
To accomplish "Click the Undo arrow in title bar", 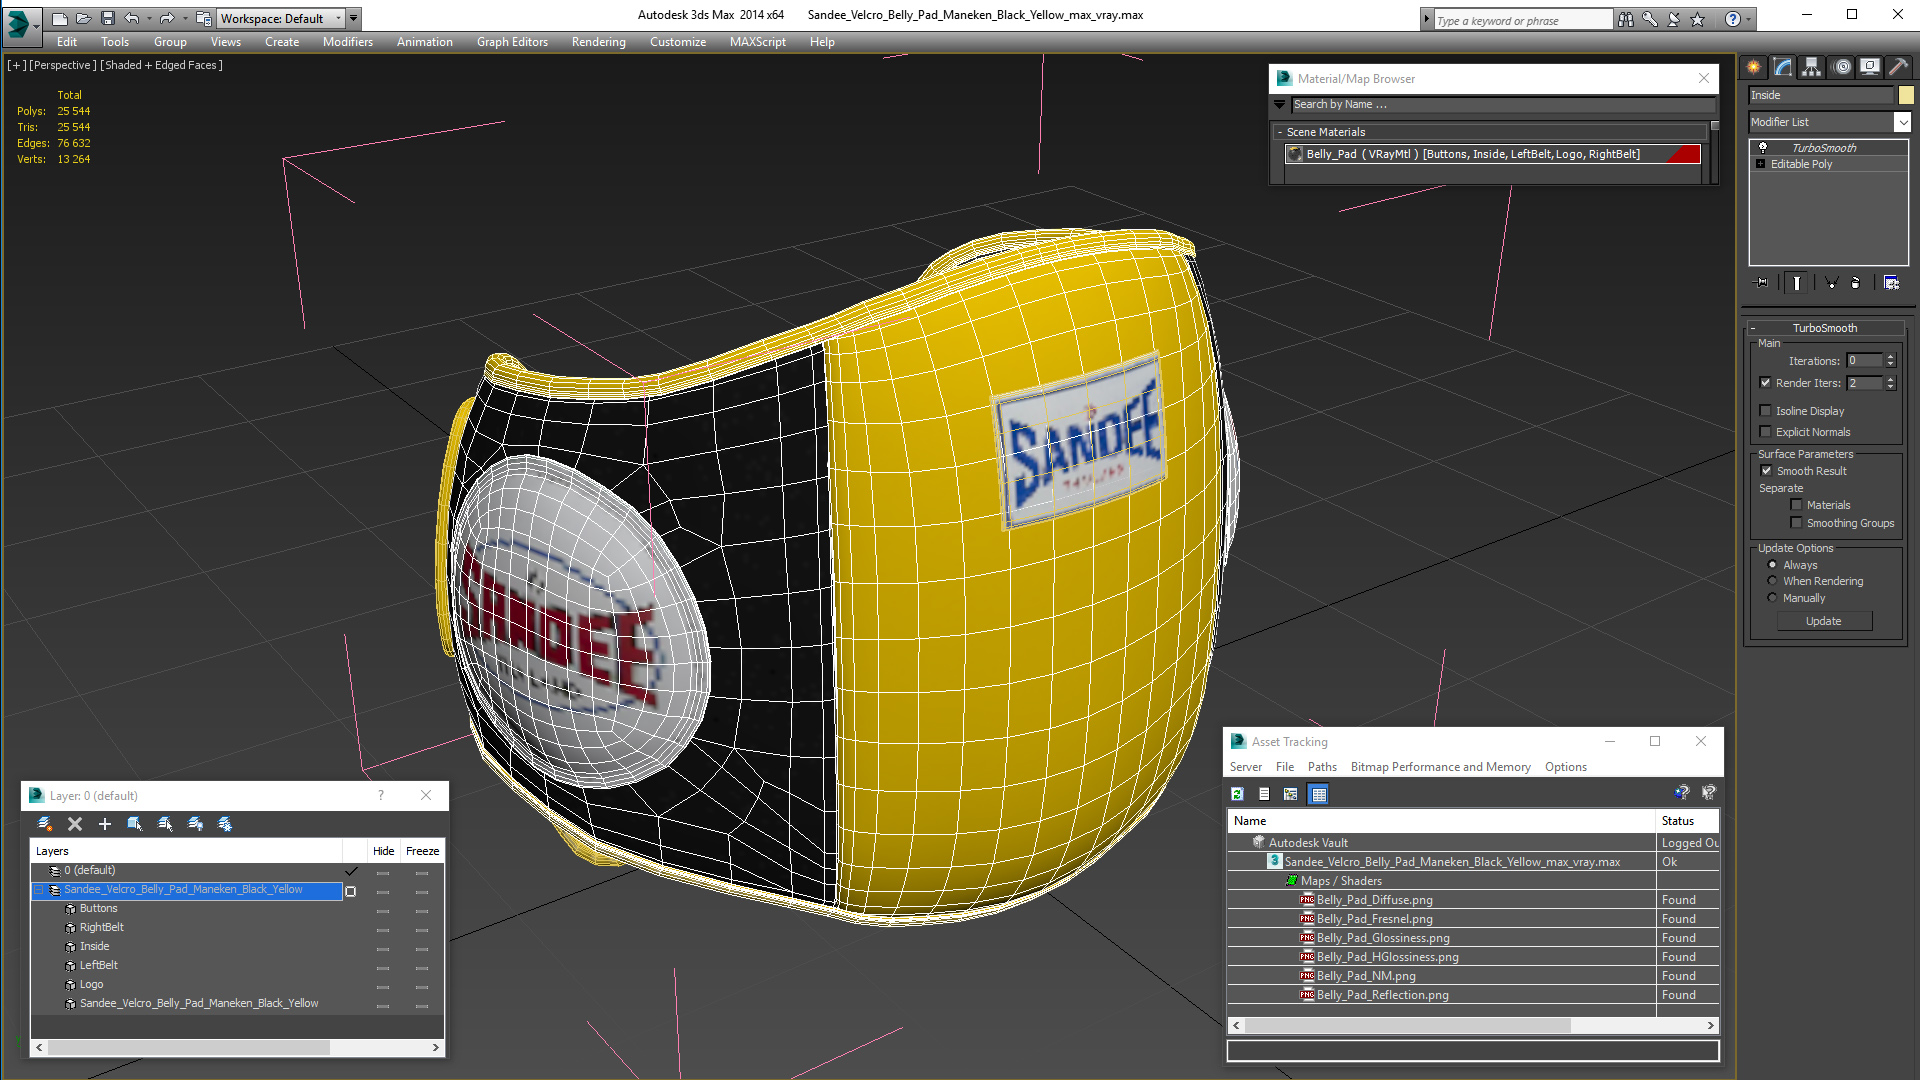I will pyautogui.click(x=132, y=18).
